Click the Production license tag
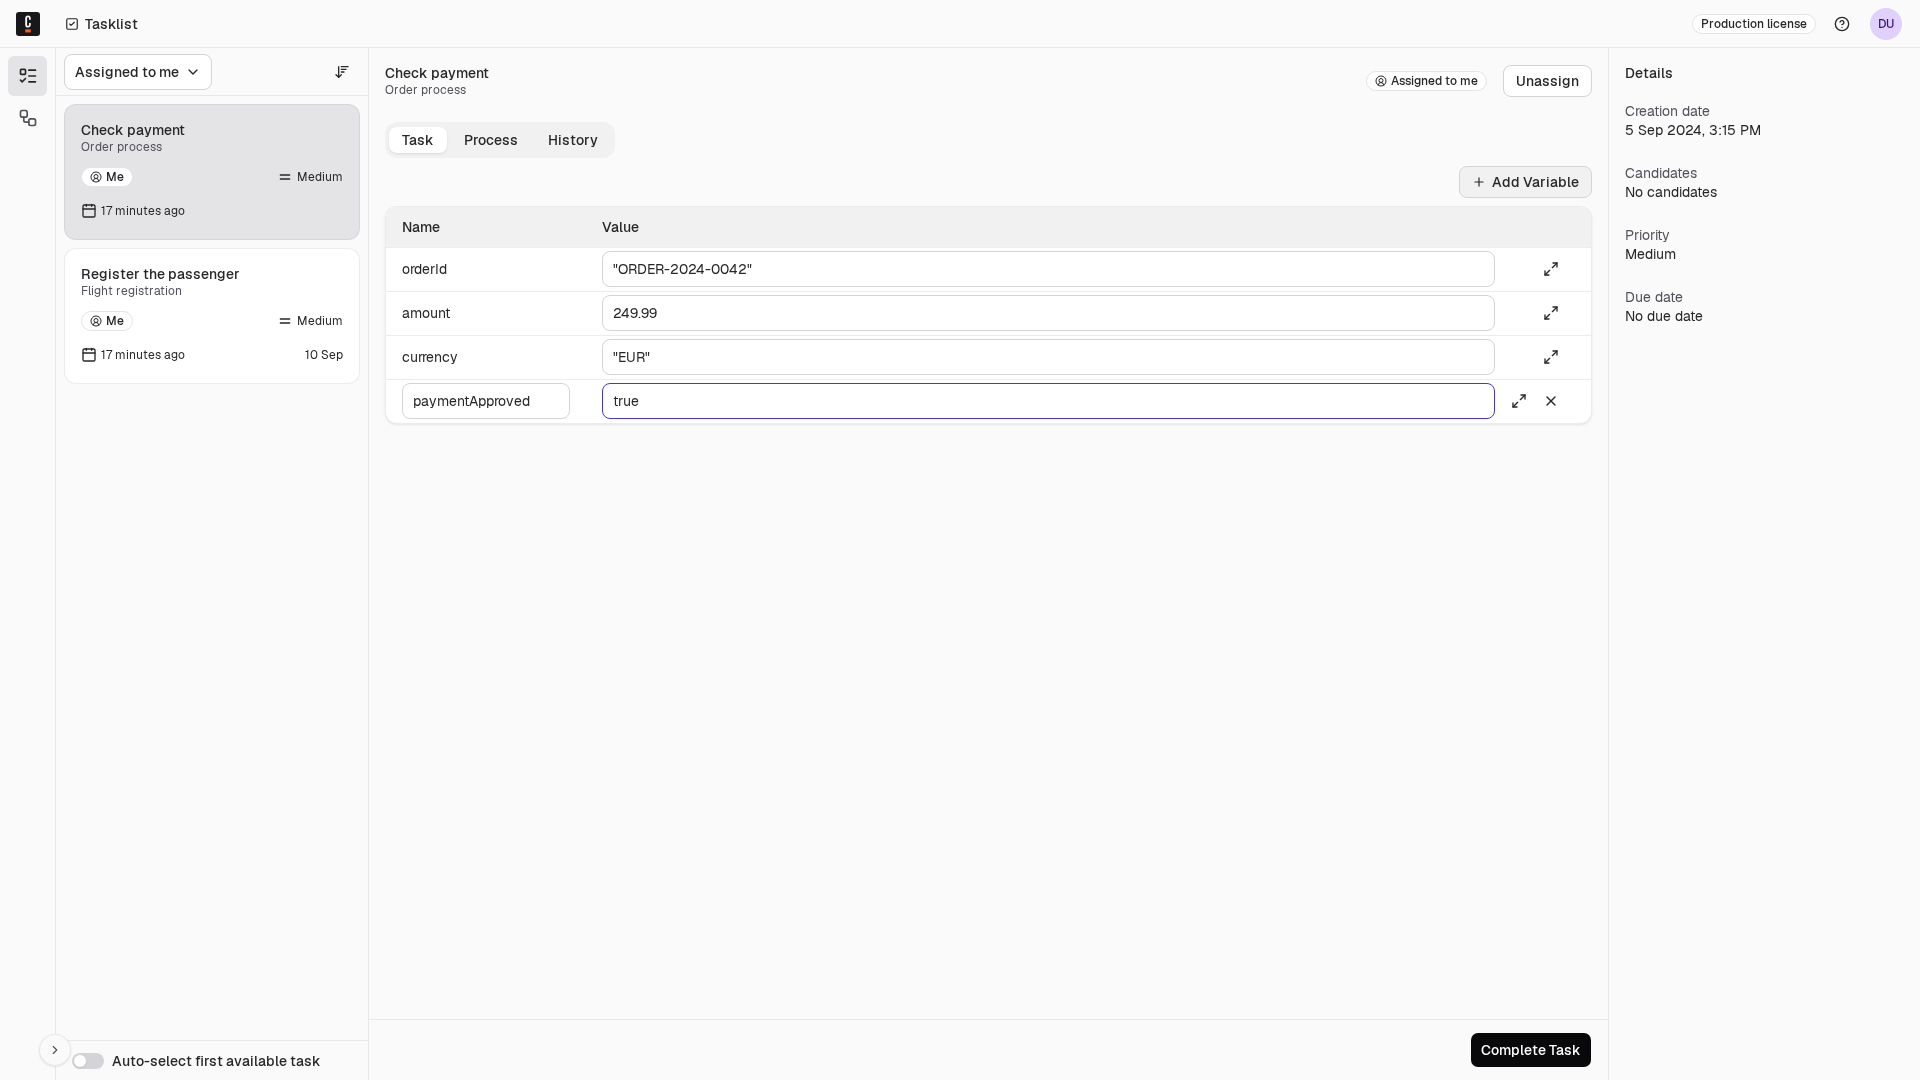This screenshot has width=1920, height=1080. pos(1754,24)
